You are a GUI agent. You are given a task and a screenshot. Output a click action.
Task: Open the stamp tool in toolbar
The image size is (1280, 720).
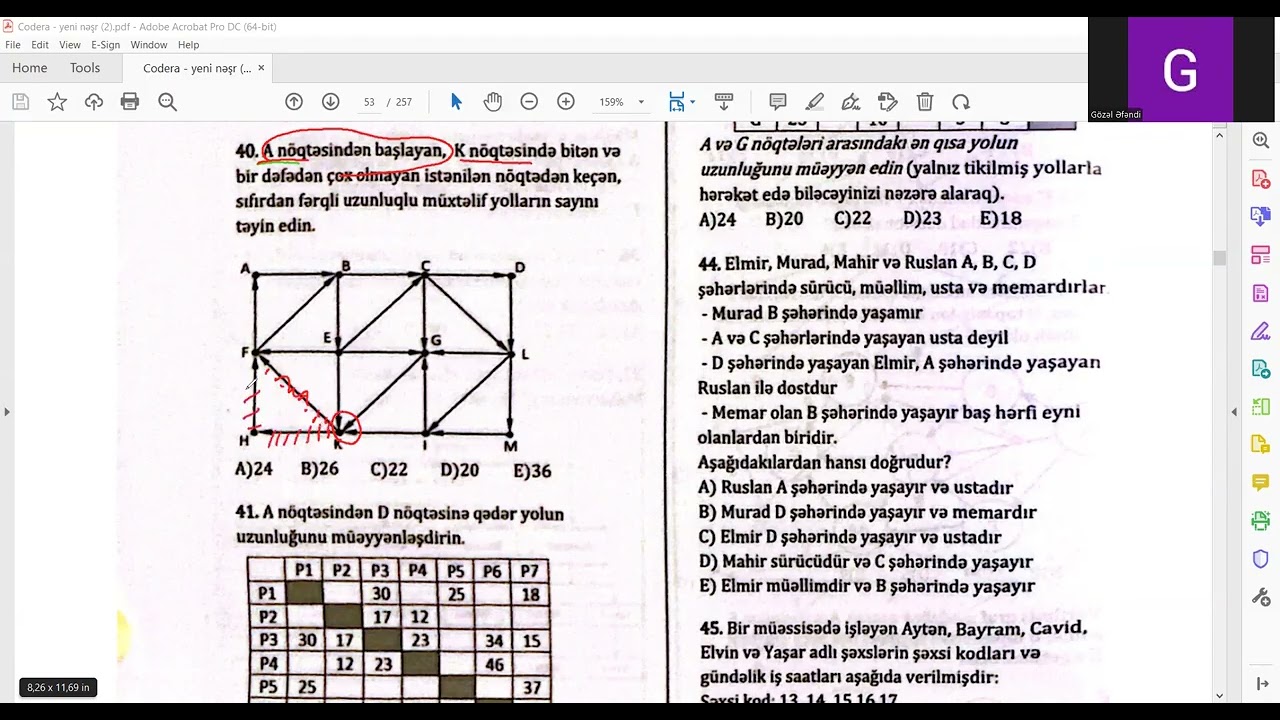click(888, 101)
